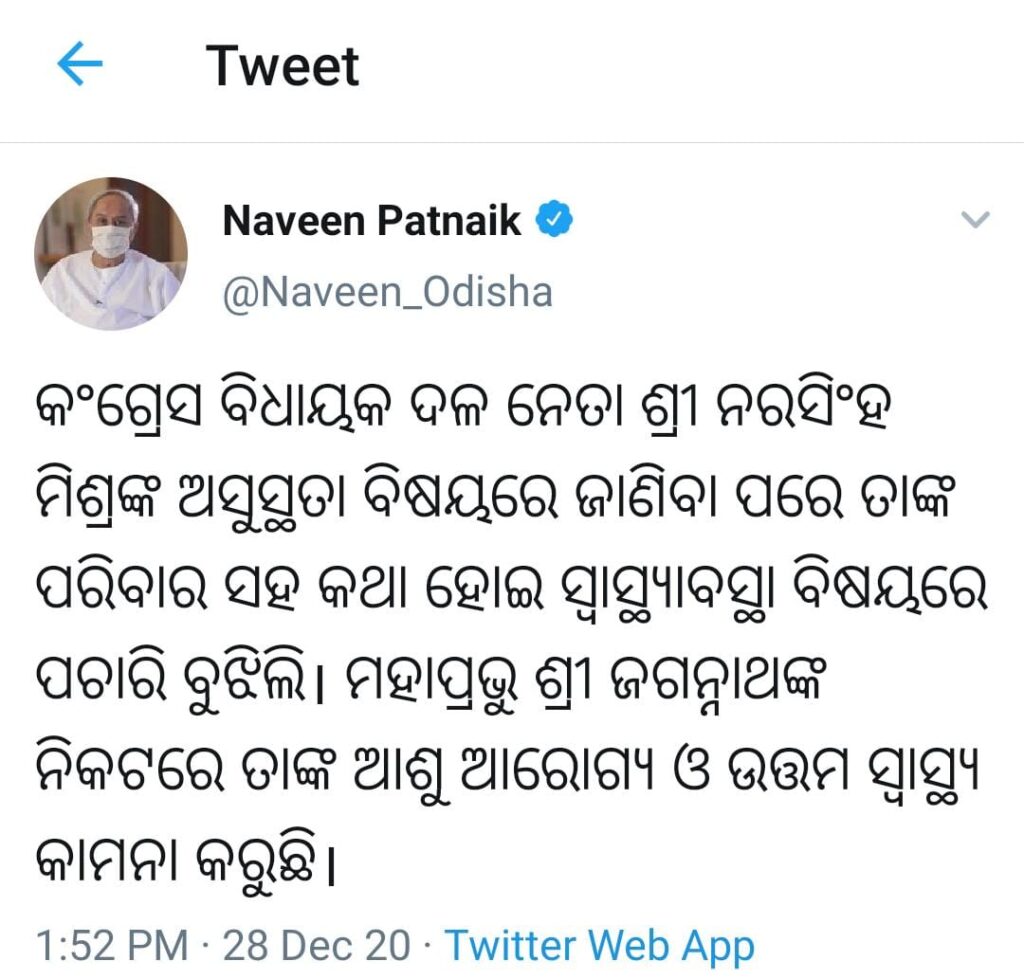1024x979 pixels.
Task: Open the Twitter Web App source link
Action: pyautogui.click(x=600, y=946)
